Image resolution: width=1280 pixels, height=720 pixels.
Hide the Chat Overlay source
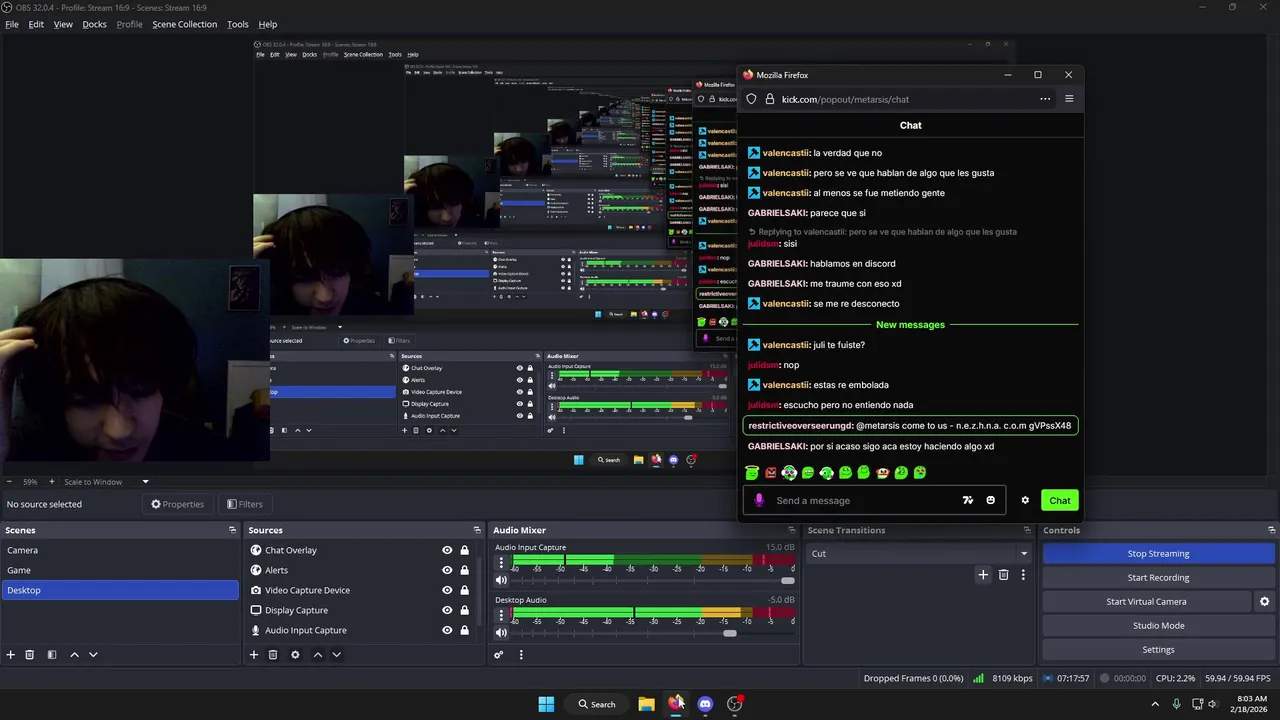coord(447,550)
